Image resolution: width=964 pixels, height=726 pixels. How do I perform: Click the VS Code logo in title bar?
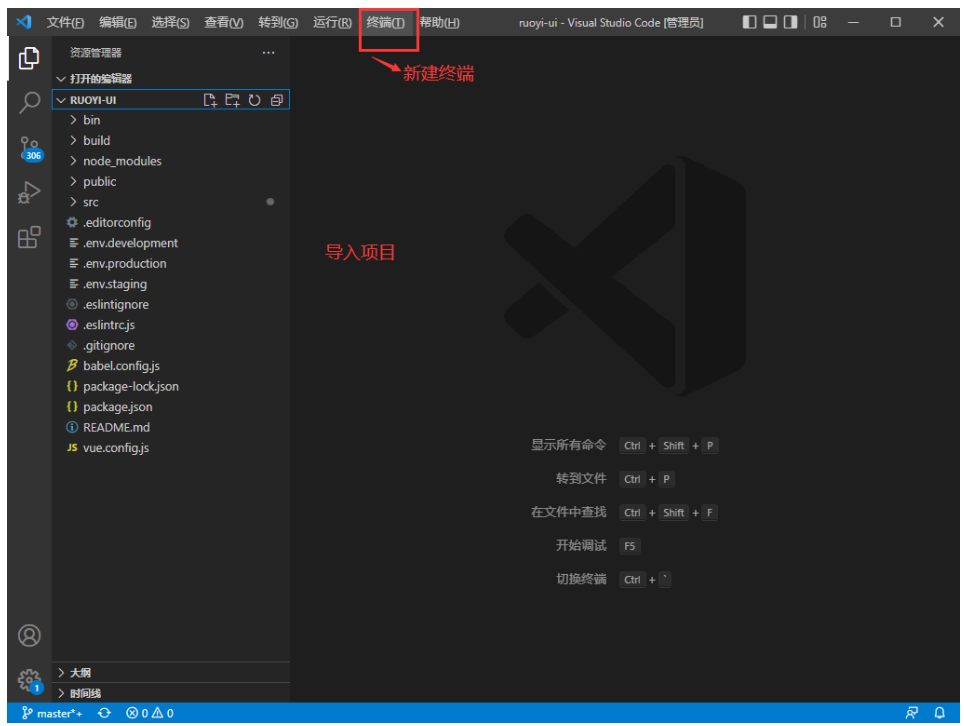(24, 23)
